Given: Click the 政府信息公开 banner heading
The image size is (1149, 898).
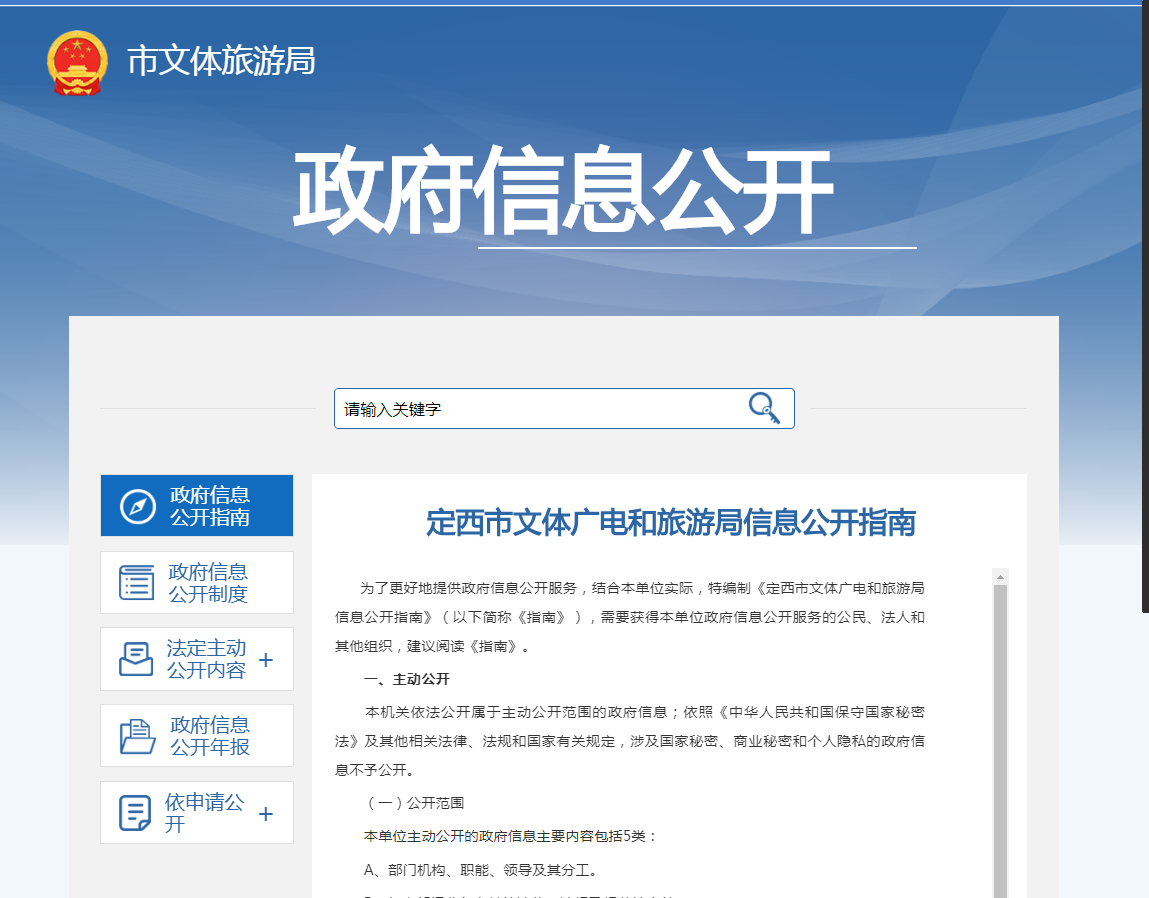Looking at the screenshot, I should [x=563, y=192].
